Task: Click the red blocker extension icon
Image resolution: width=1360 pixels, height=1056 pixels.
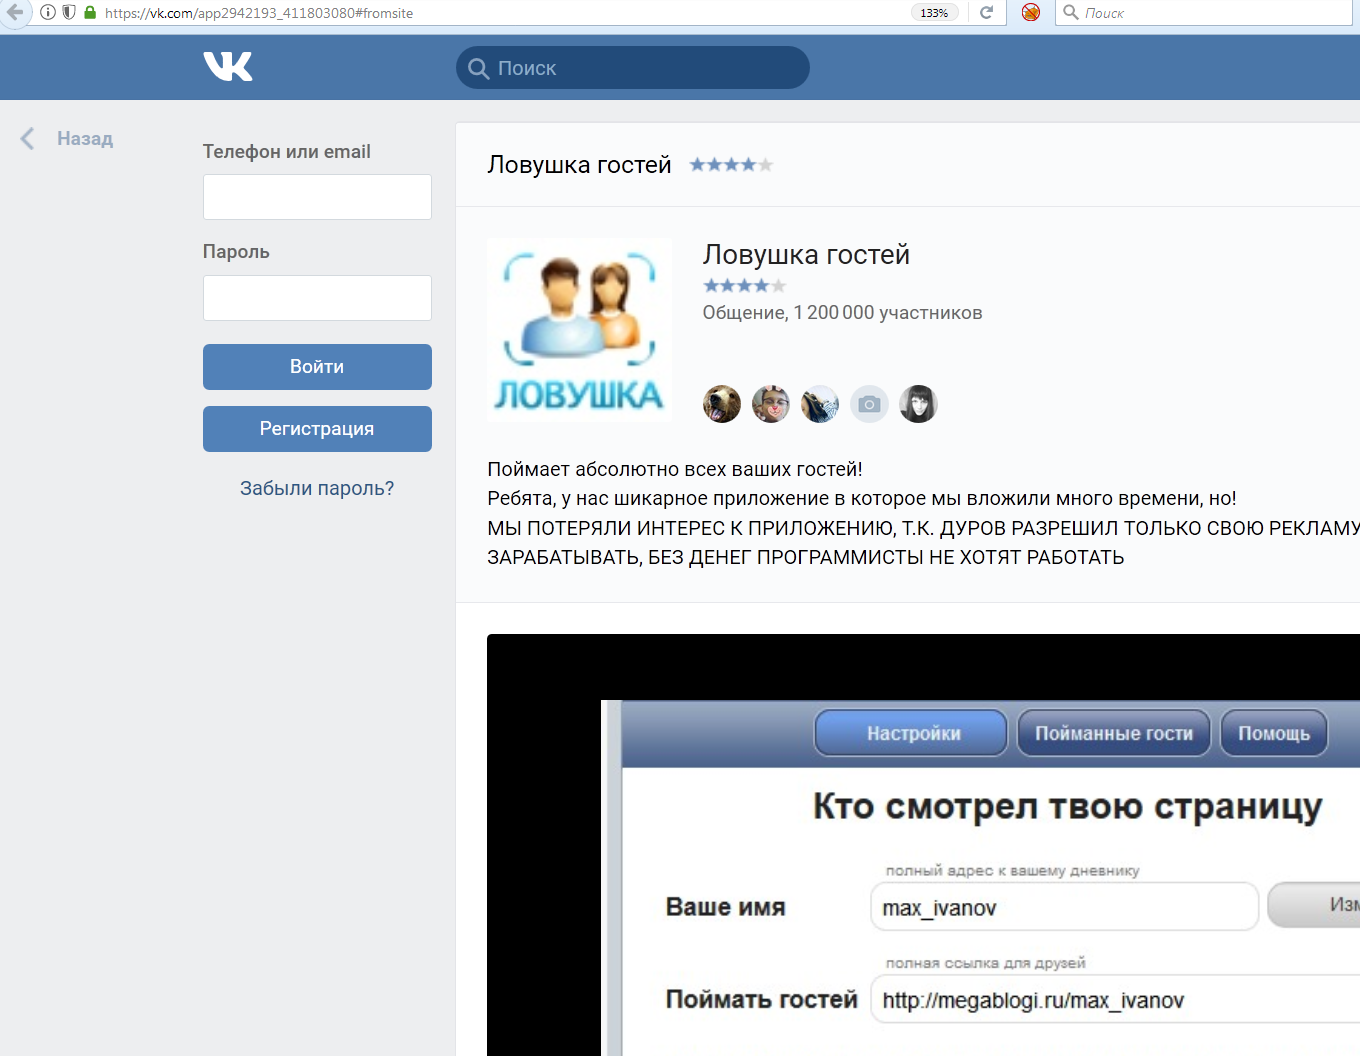Action: pyautogui.click(x=1031, y=12)
